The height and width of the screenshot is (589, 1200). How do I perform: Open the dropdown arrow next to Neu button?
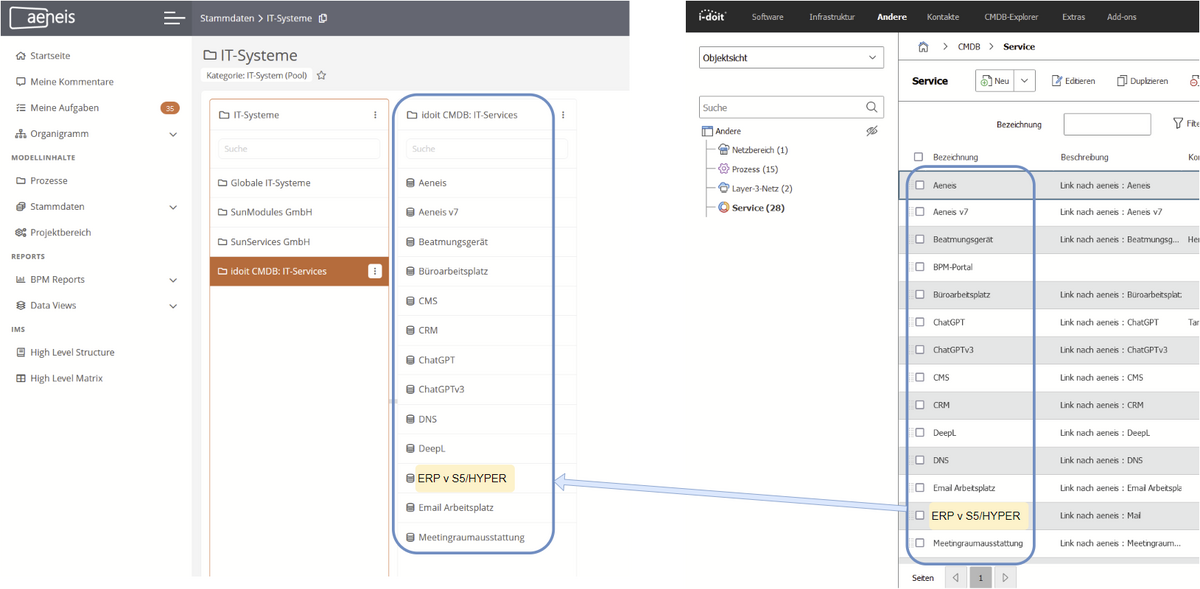[x=1024, y=81]
